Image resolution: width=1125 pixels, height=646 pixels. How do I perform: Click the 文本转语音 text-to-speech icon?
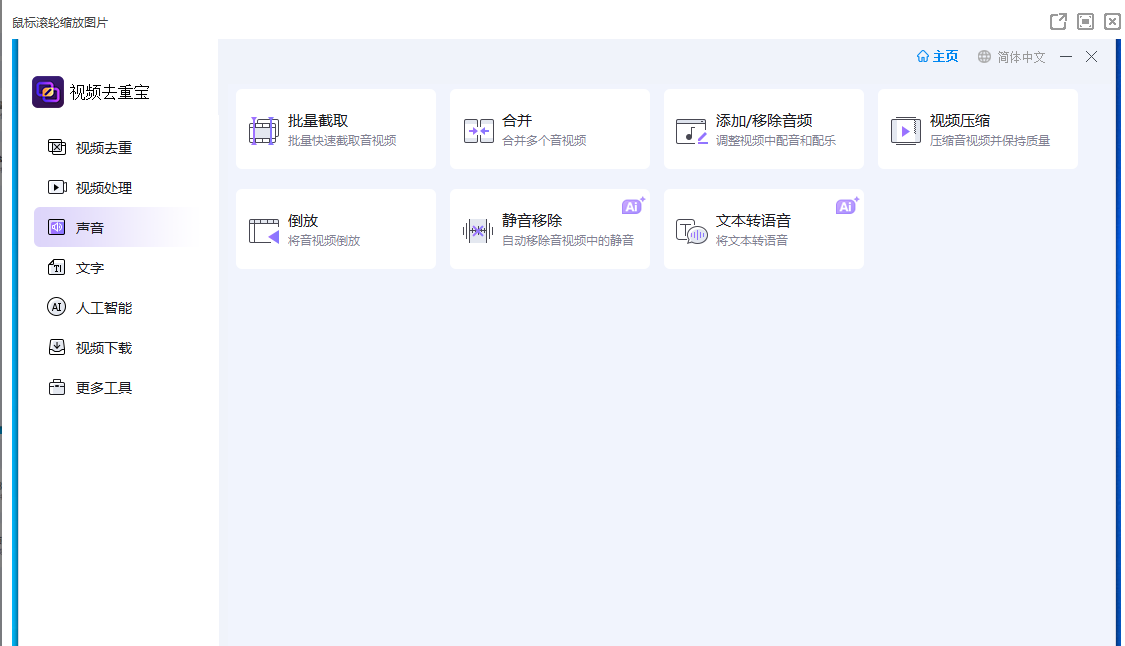691,231
